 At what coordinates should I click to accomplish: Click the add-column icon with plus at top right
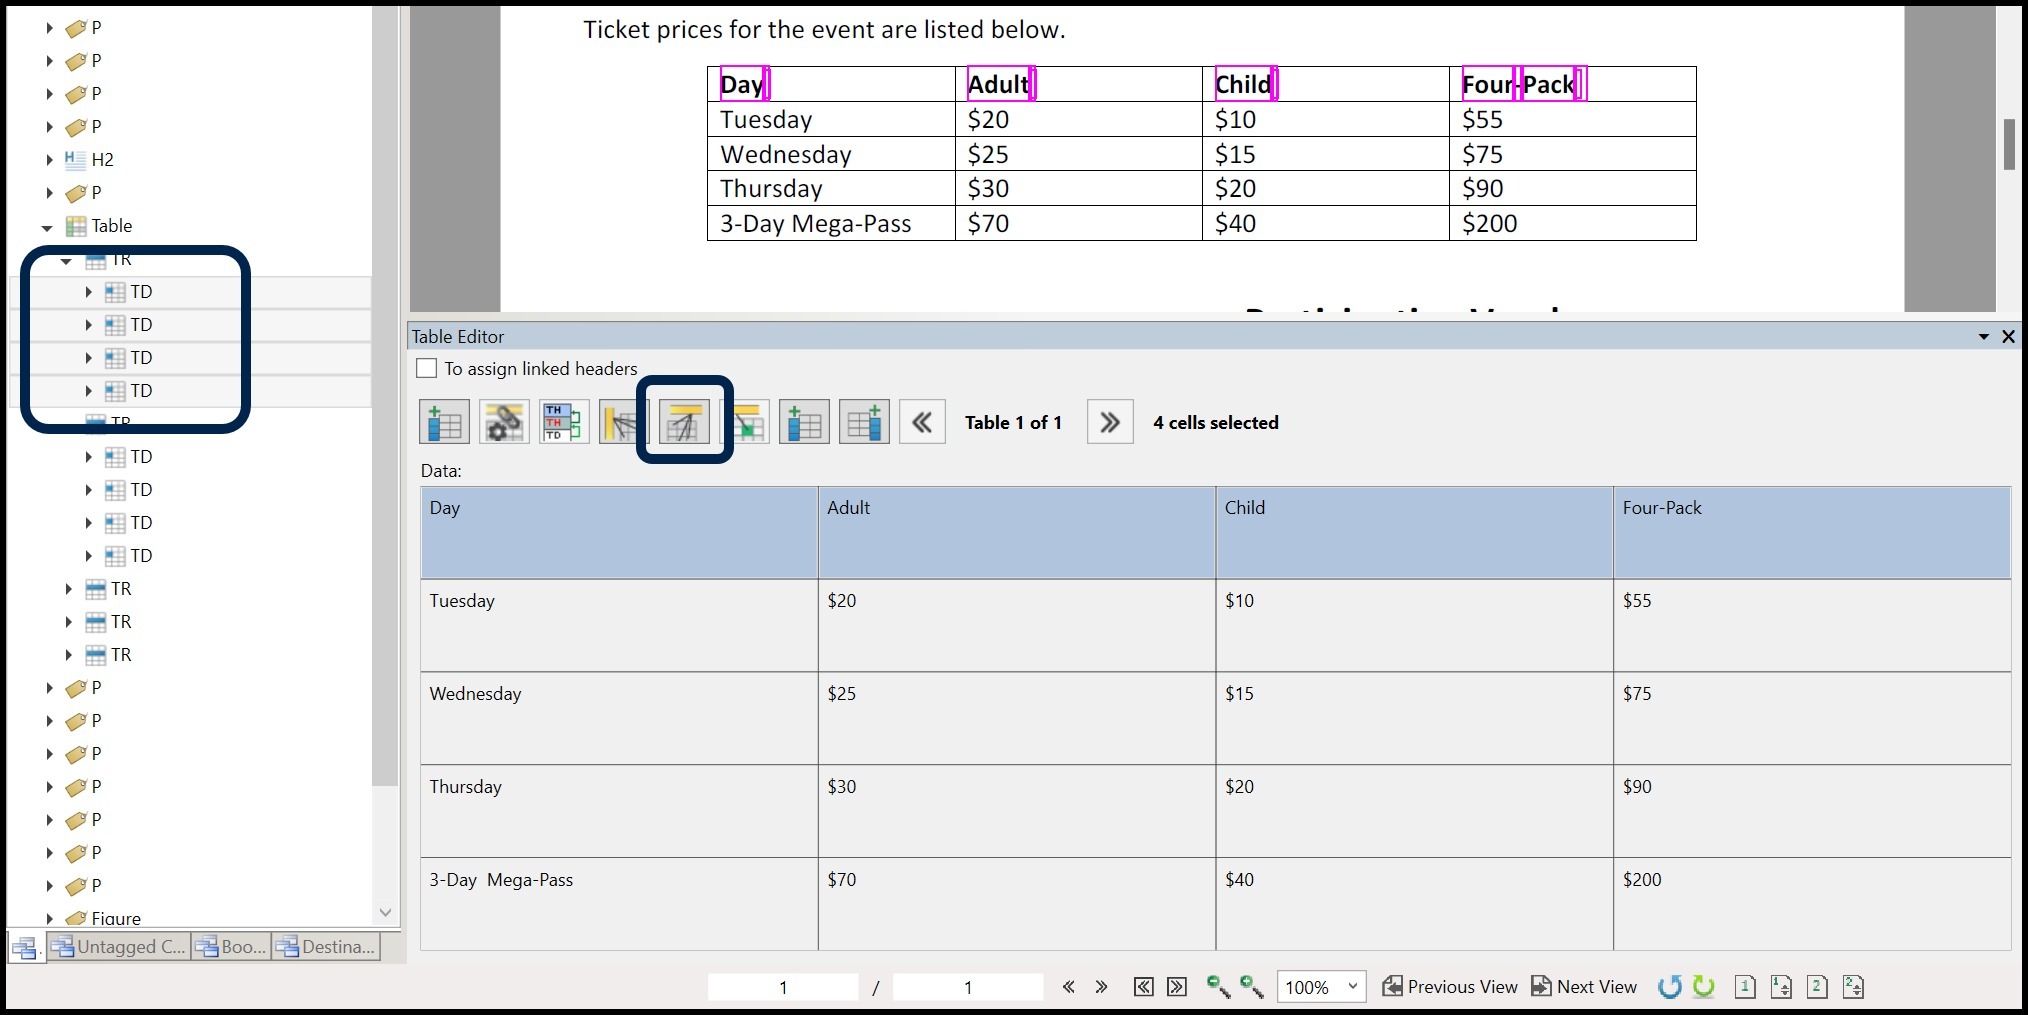click(864, 422)
